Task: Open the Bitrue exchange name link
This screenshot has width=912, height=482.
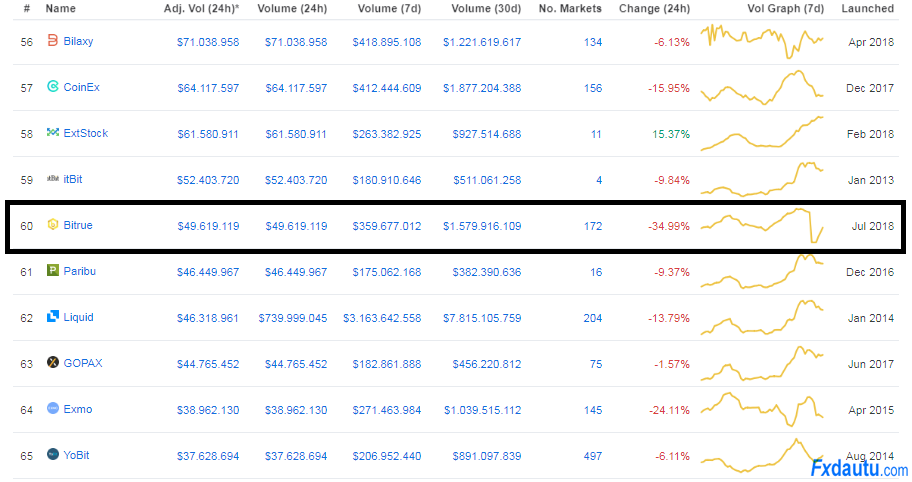Action: tap(78, 226)
